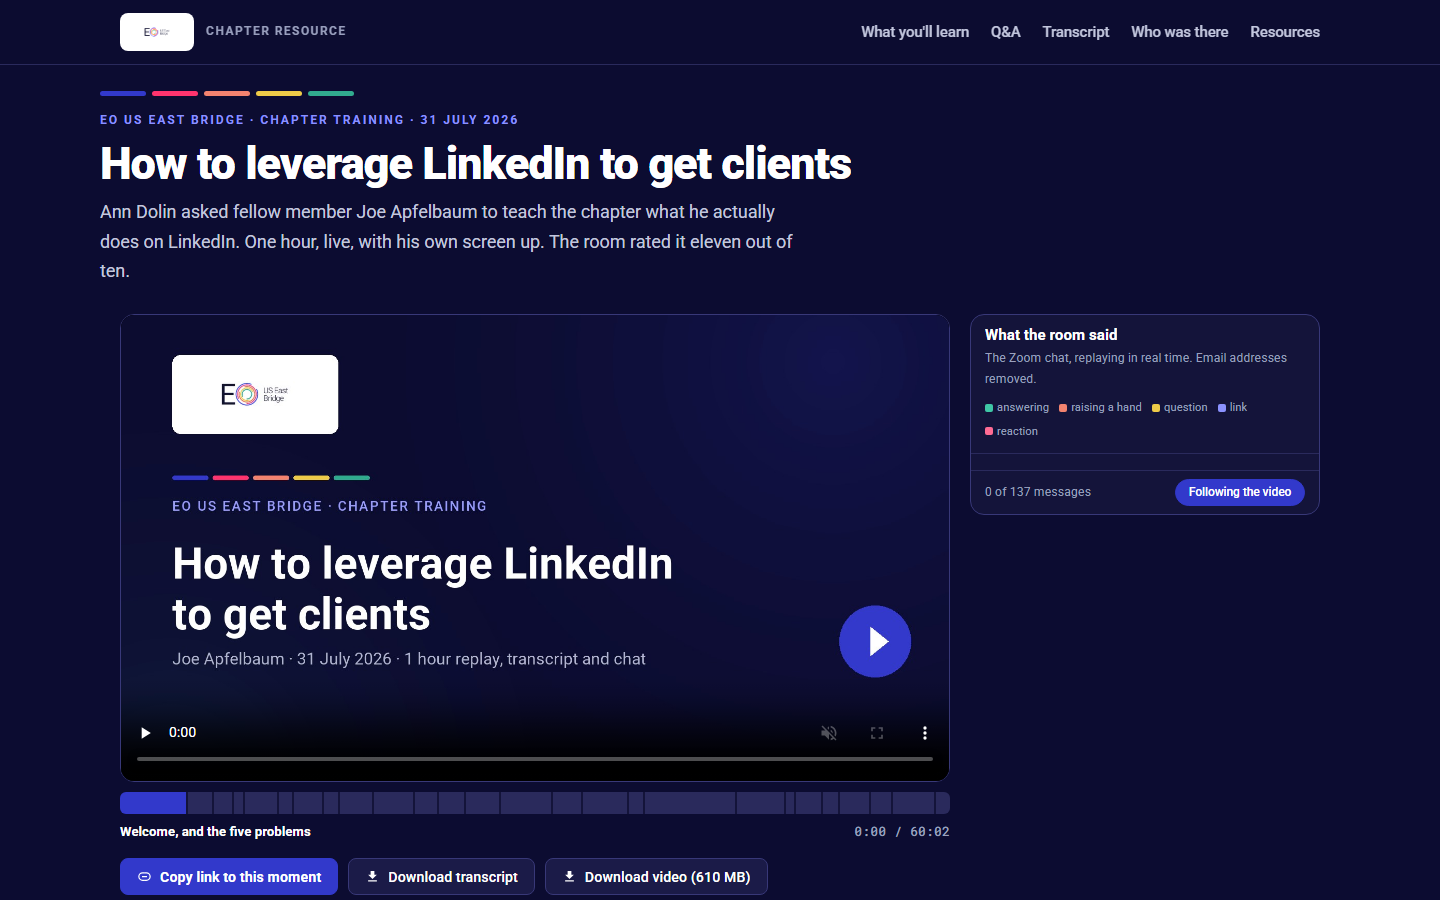1440x900 pixels.
Task: Open the Transcript section
Action: (x=1076, y=32)
